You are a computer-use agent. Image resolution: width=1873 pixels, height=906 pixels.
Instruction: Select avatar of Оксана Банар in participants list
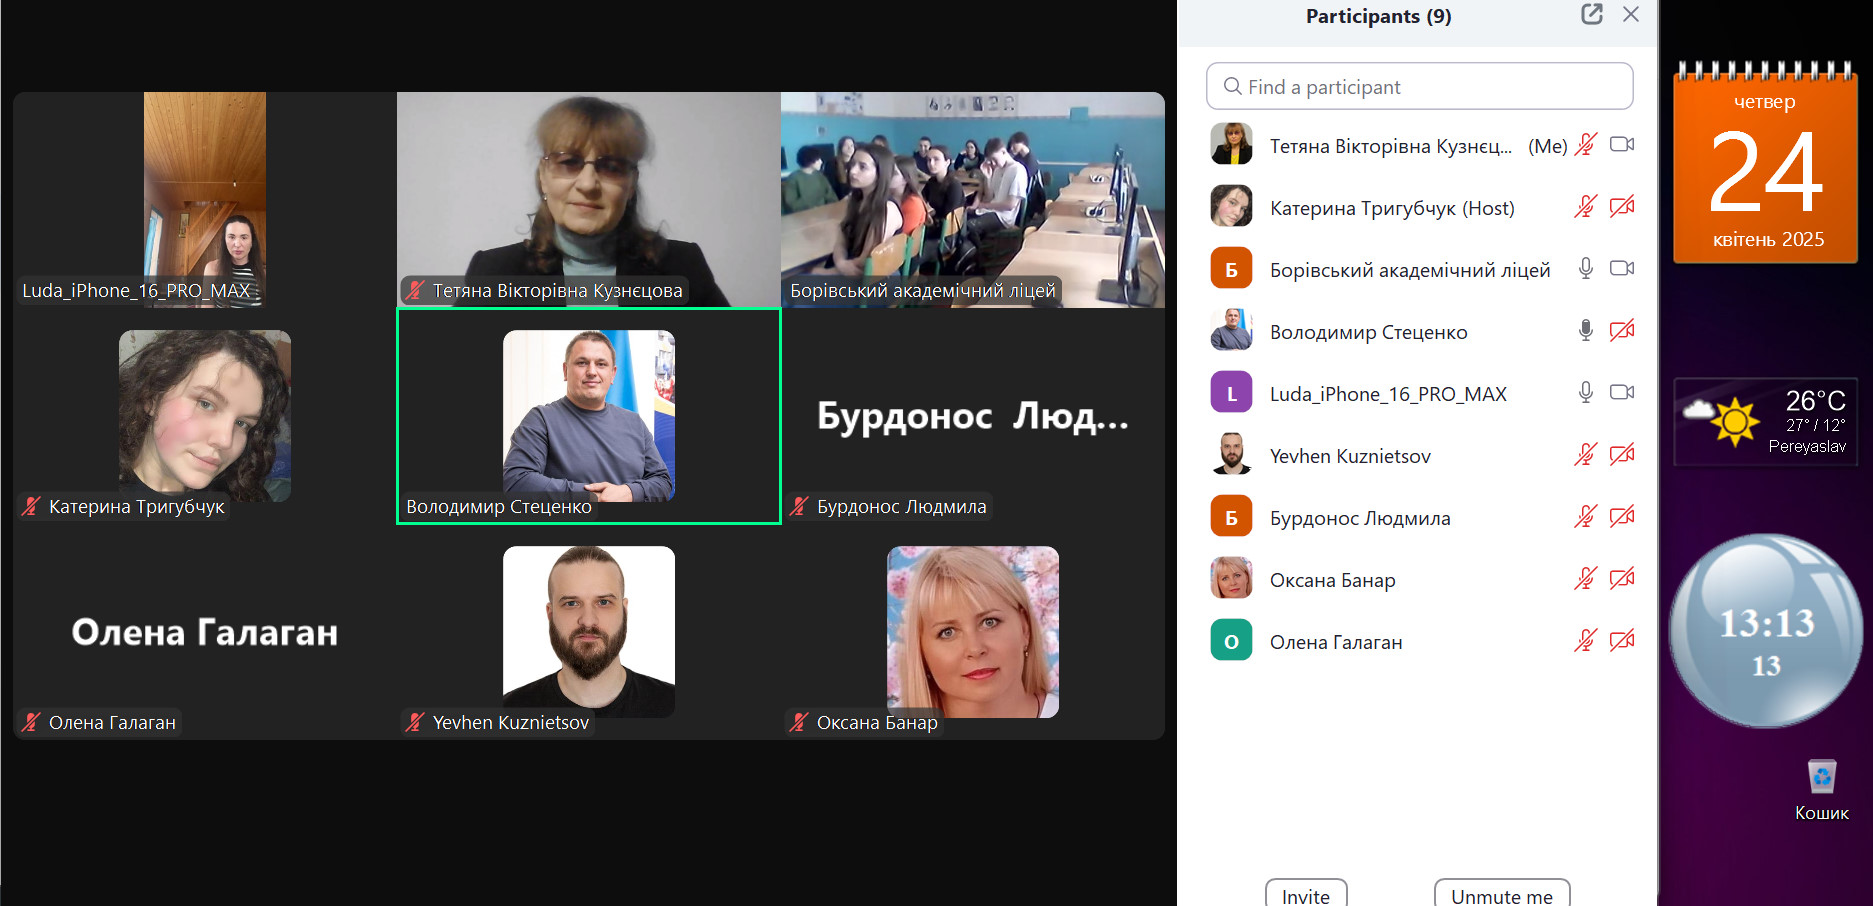coord(1231,578)
